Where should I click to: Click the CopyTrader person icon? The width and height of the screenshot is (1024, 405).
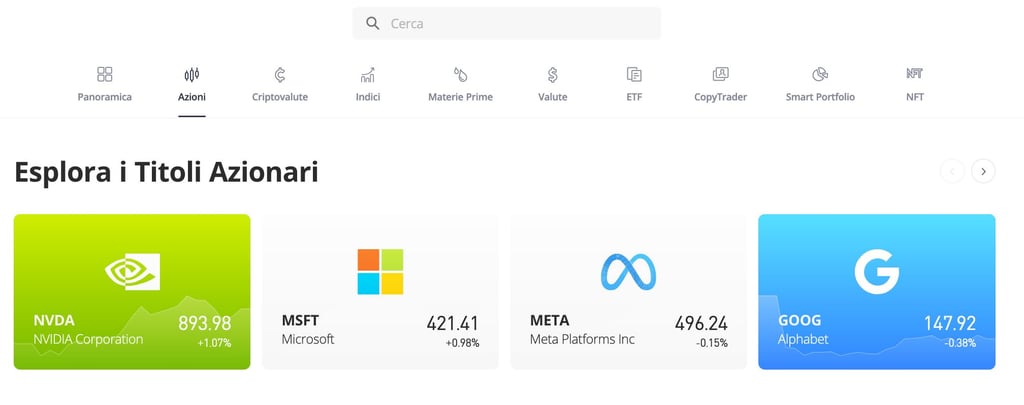tap(720, 74)
